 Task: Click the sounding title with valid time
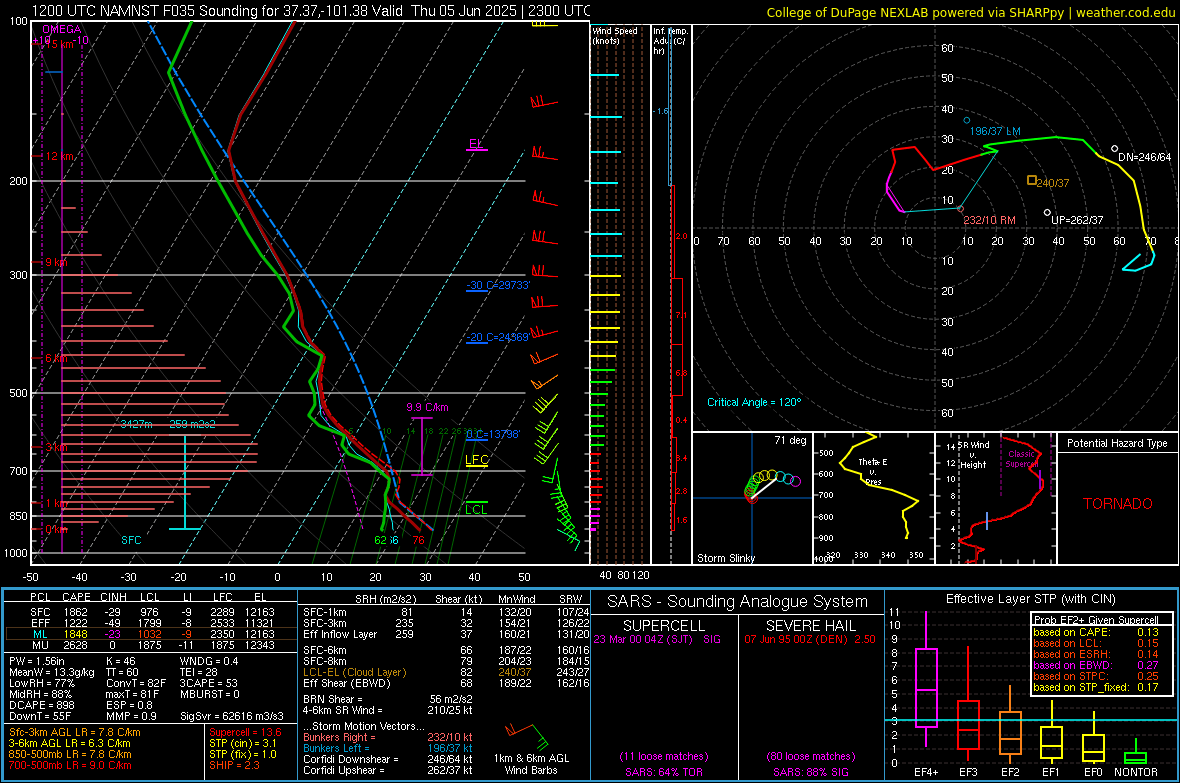311,11
